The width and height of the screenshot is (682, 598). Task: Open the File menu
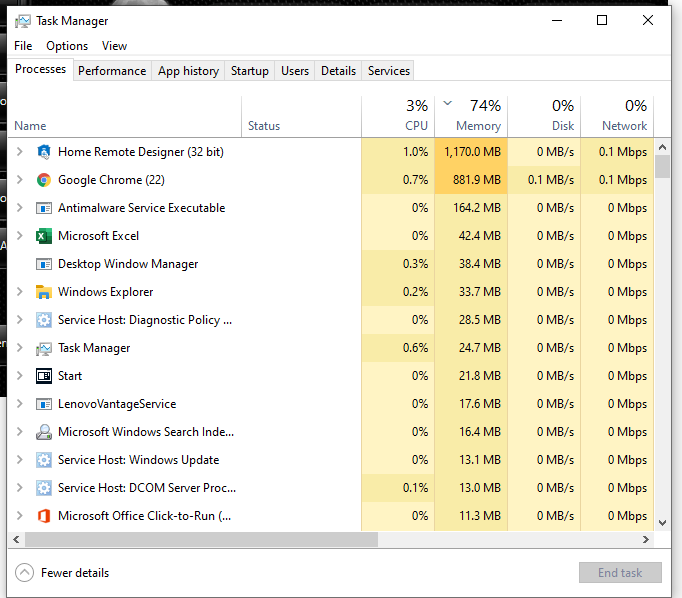tap(23, 46)
